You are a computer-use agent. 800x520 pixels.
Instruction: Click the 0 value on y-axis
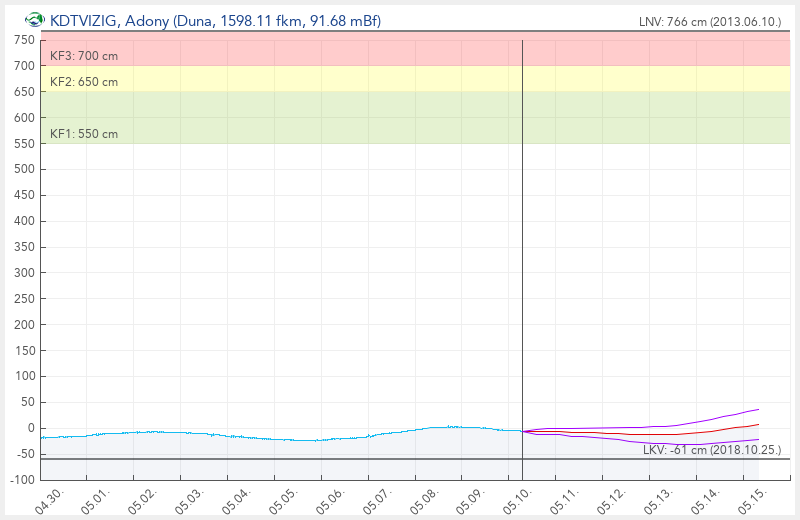tap(31, 428)
